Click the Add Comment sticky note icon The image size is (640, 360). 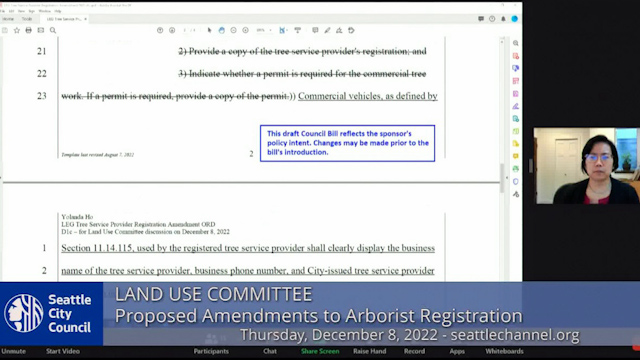[315, 30]
